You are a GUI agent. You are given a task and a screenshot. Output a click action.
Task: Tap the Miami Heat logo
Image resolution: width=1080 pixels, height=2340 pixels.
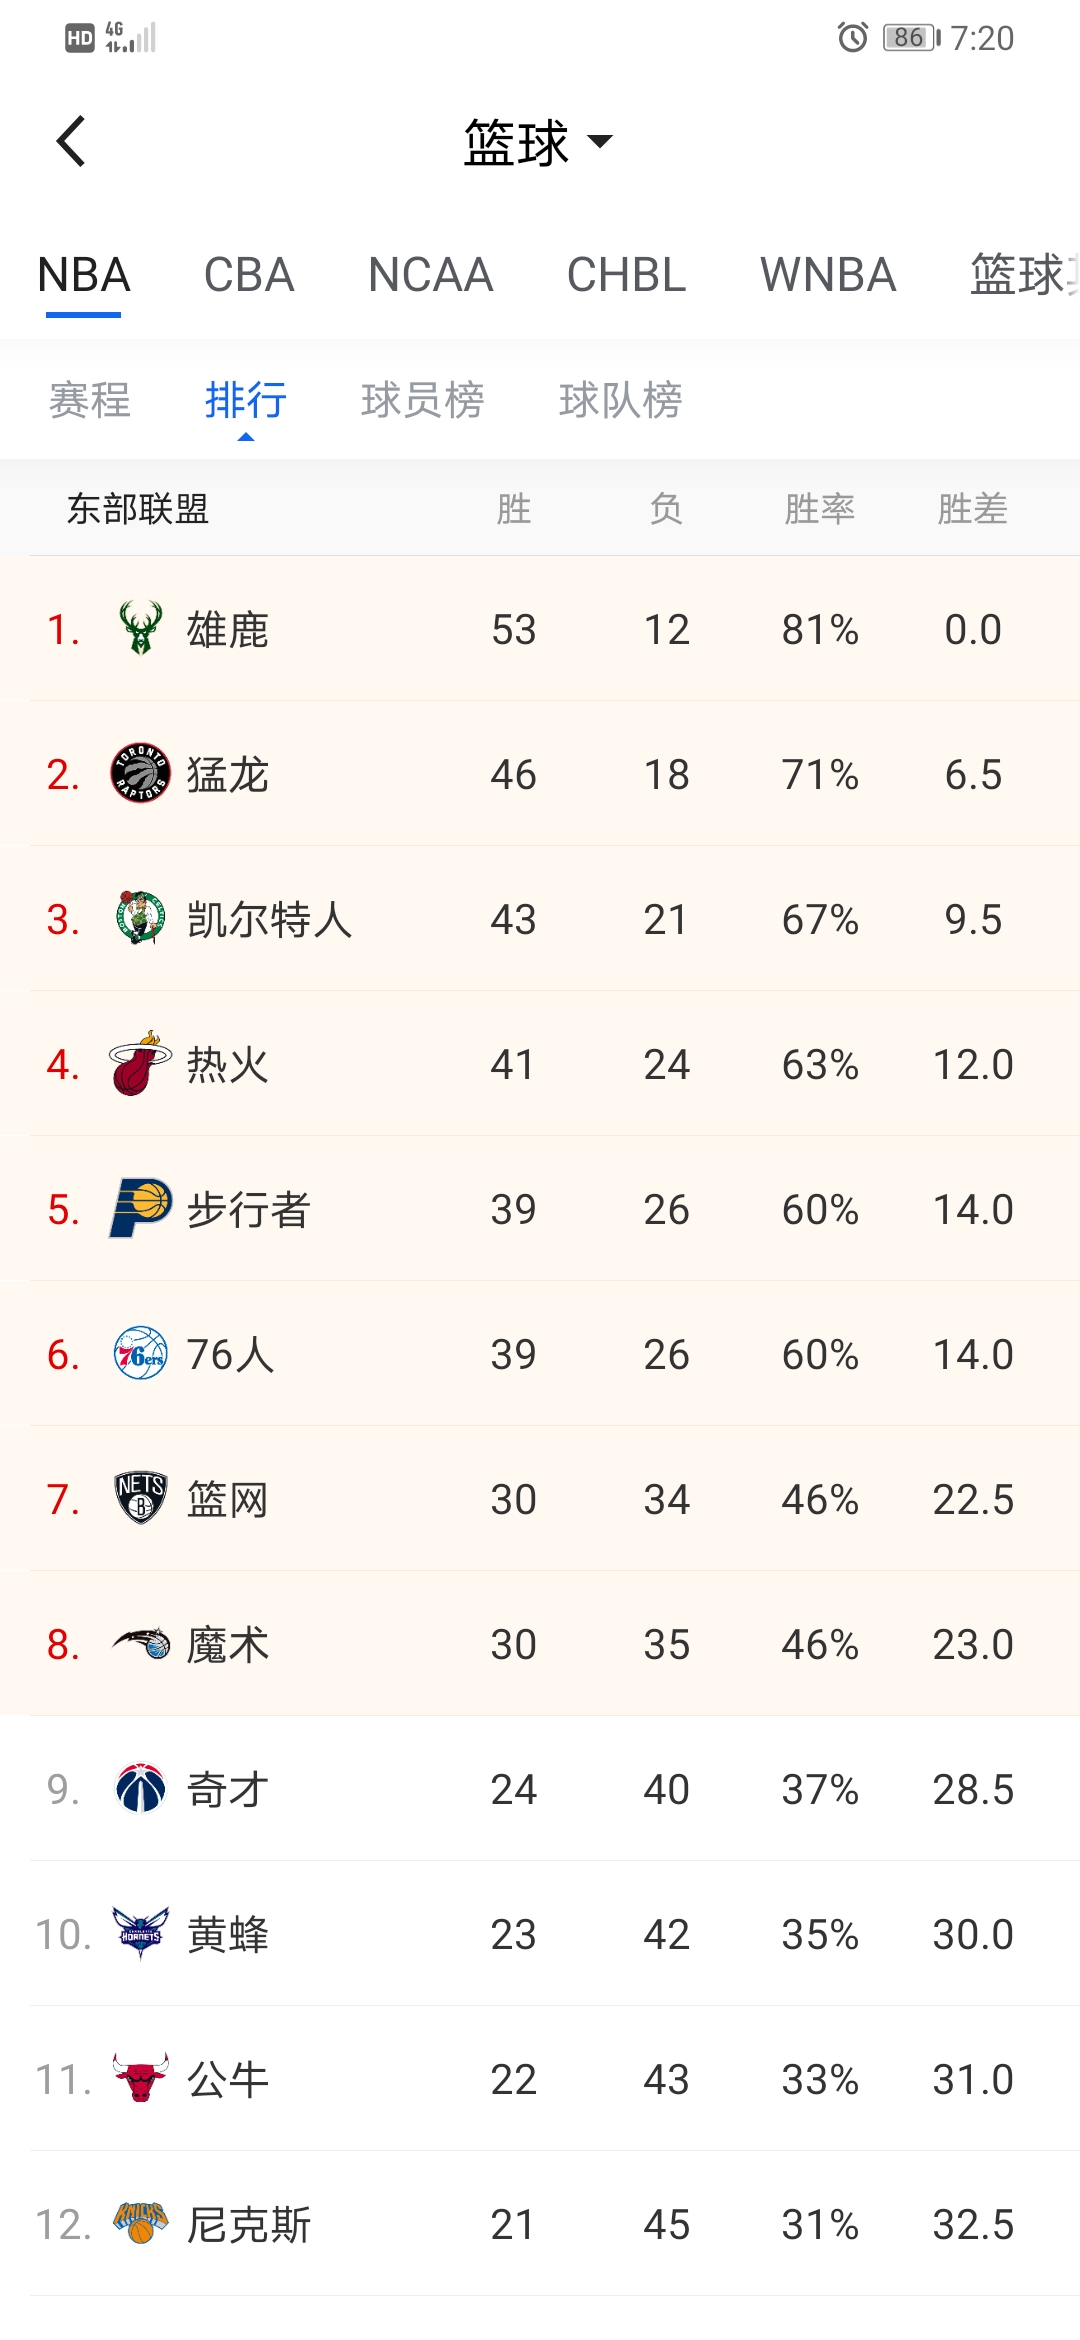(140, 1064)
